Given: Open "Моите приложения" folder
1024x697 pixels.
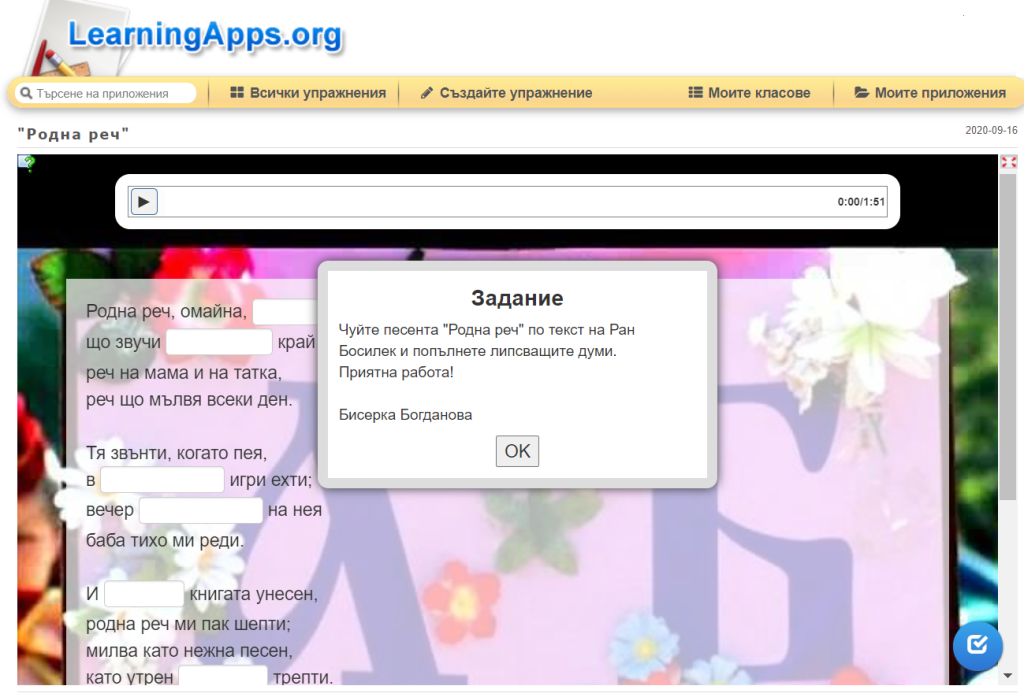Looking at the screenshot, I should pyautogui.click(x=930, y=93).
